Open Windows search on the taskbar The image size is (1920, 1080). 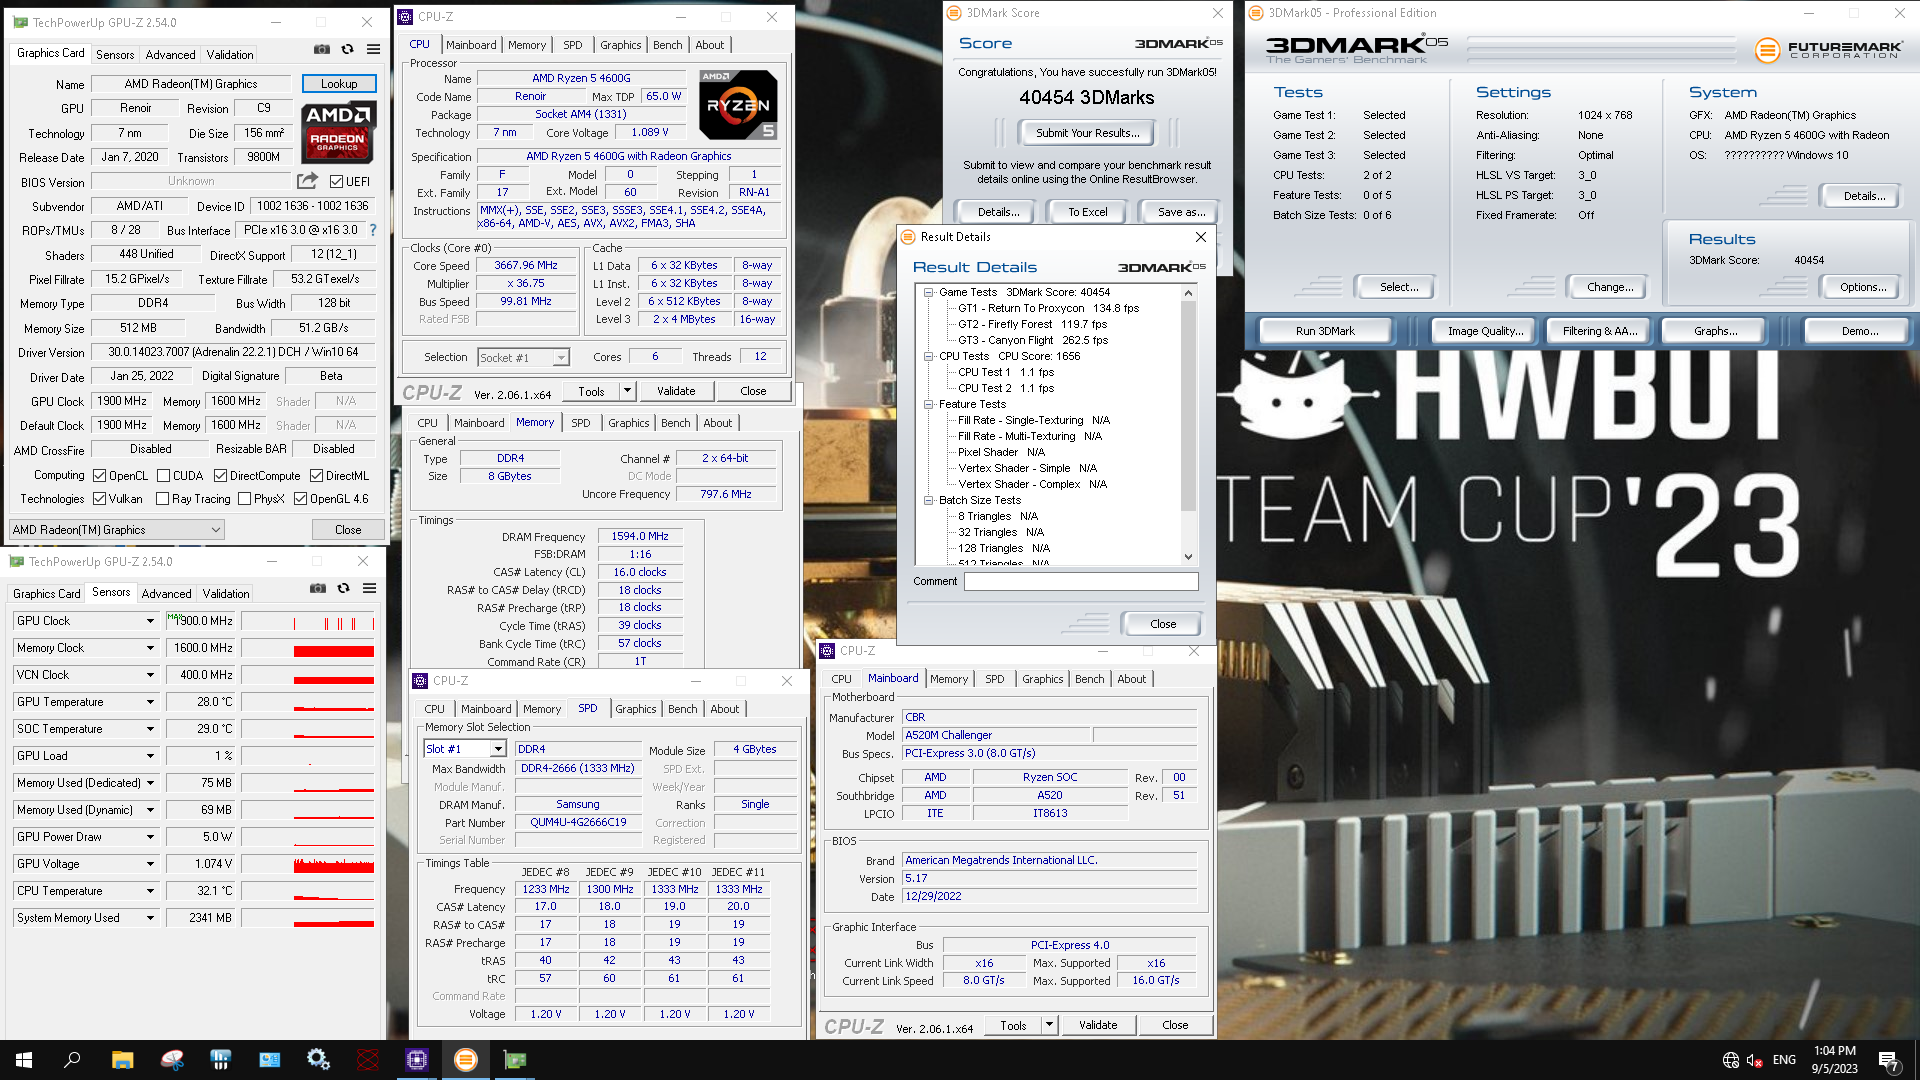pos(72,1060)
